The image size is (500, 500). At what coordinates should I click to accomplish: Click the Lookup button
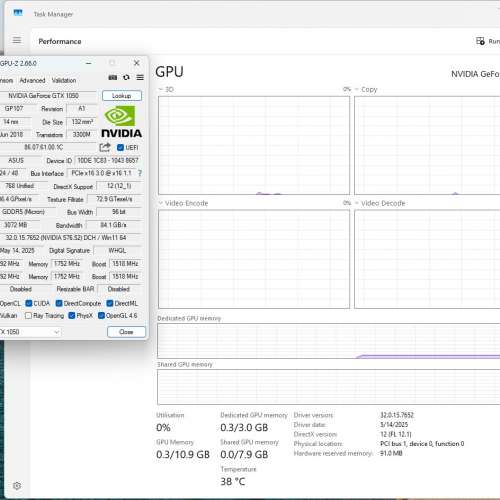(122, 96)
